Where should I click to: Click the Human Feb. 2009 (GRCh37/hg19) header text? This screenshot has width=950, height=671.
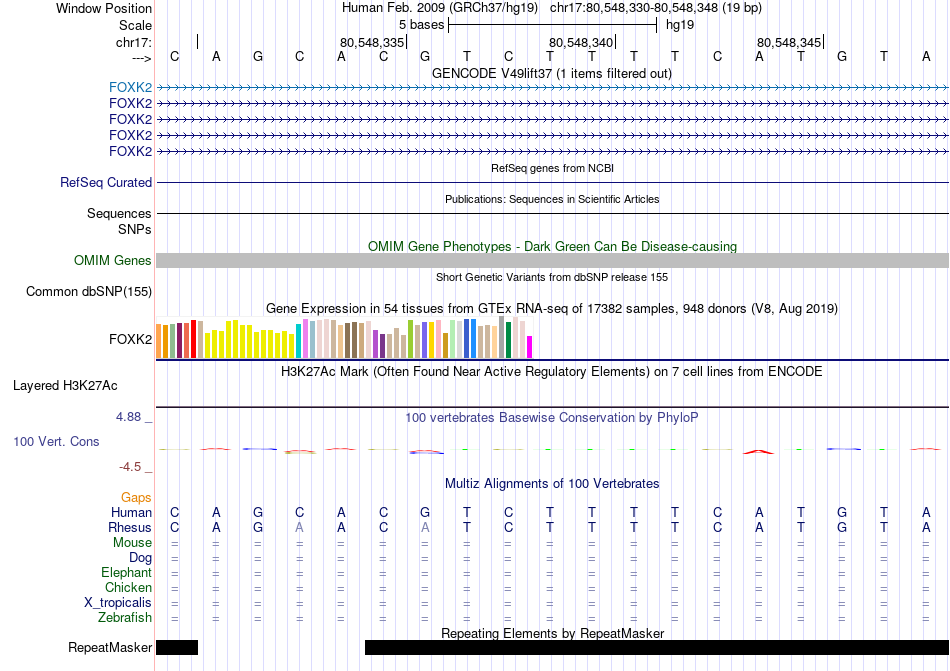440,8
